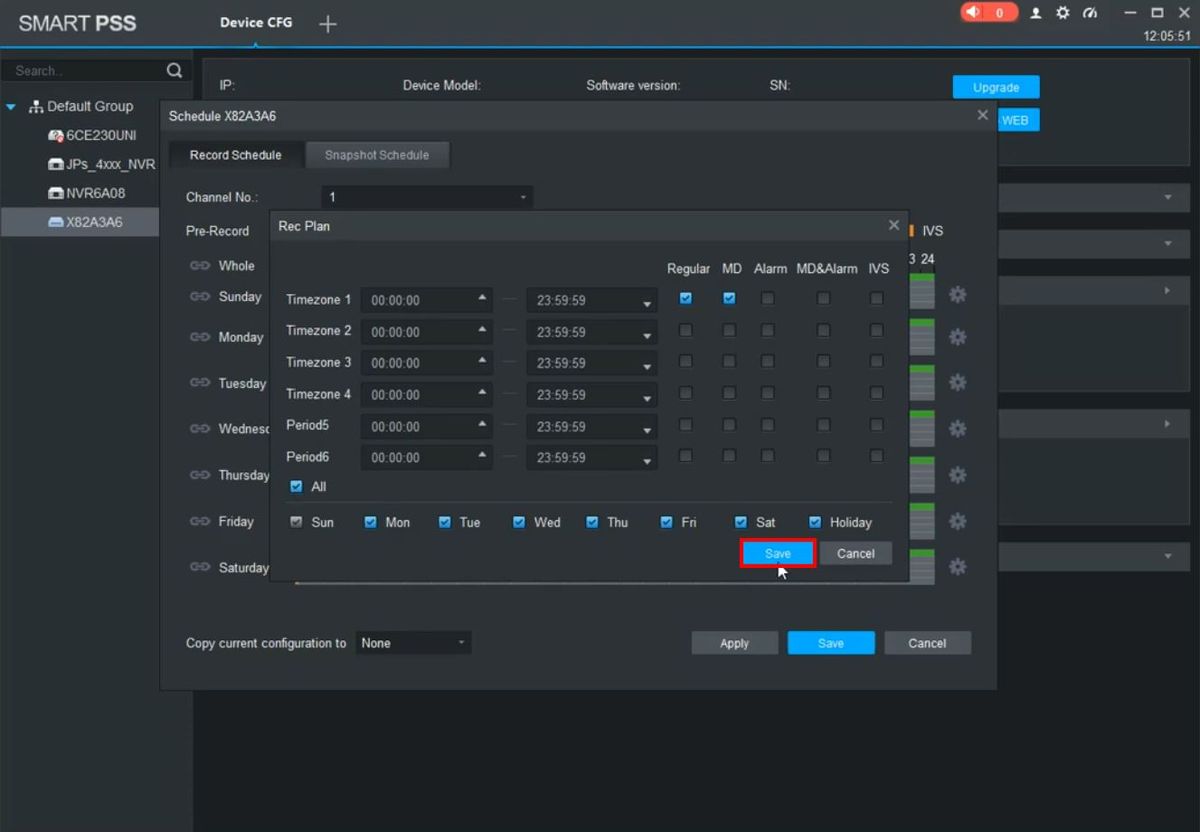Click the search magnifier icon
Image resolution: width=1200 pixels, height=832 pixels.
tap(174, 70)
